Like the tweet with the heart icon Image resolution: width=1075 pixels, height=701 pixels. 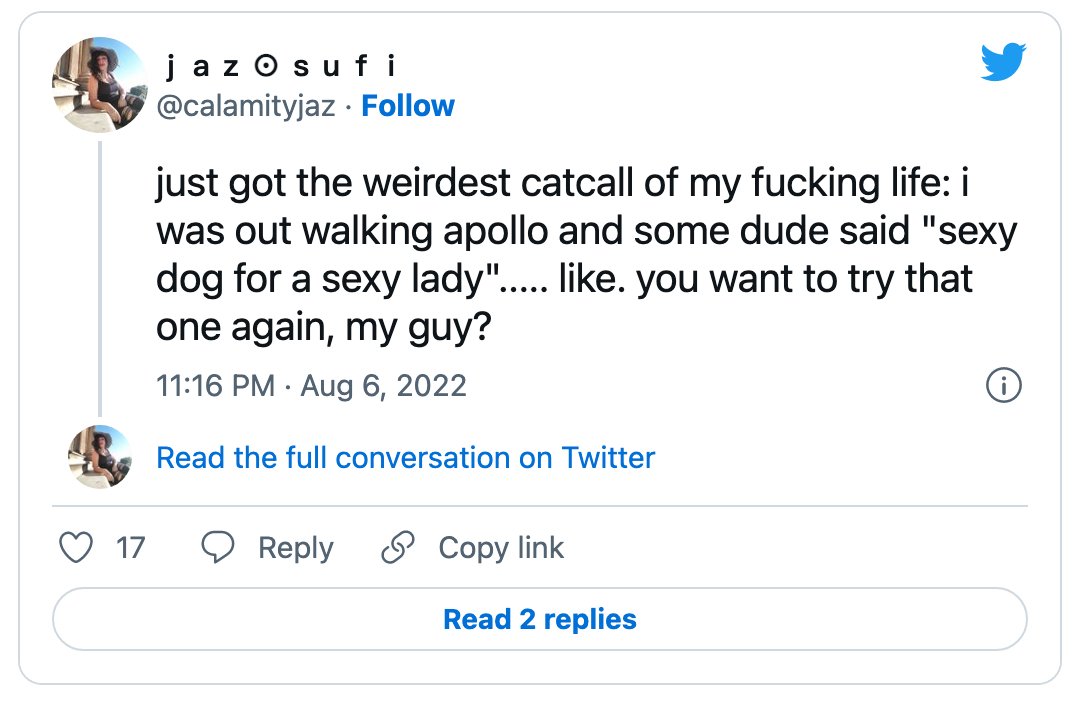(x=75, y=547)
